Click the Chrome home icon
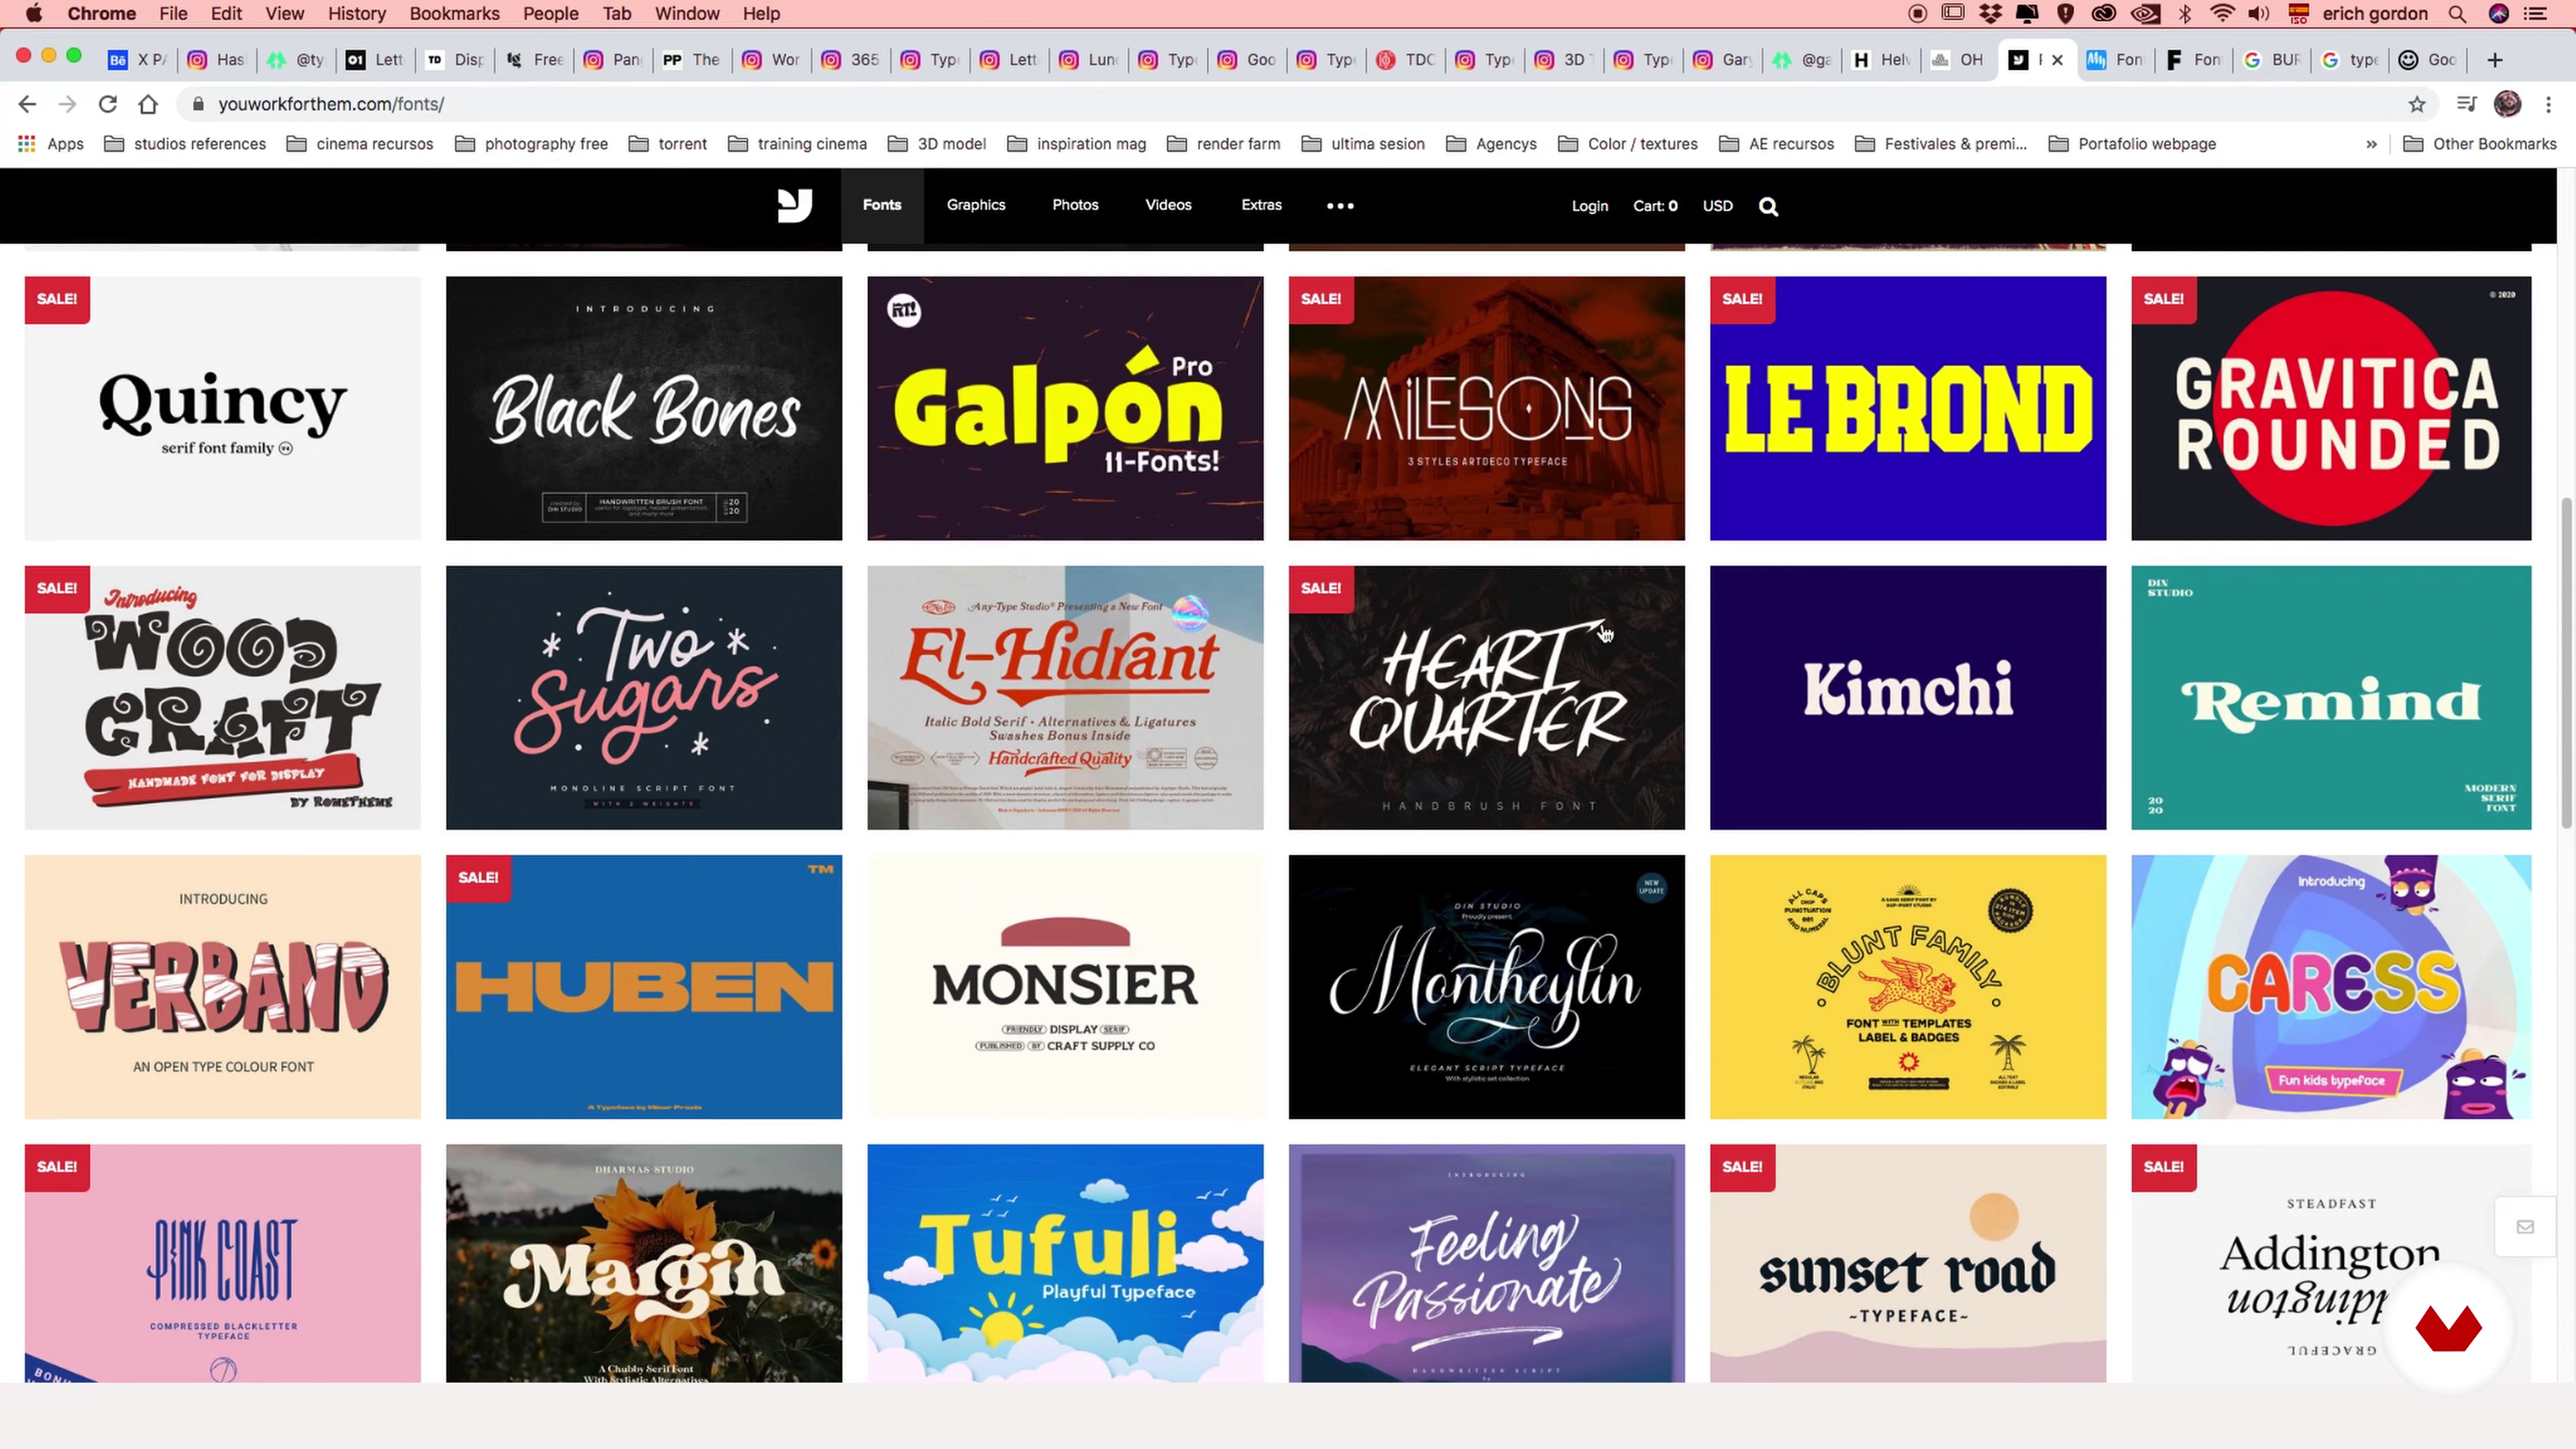Screen dimensions: 2576x1449 [x=148, y=104]
